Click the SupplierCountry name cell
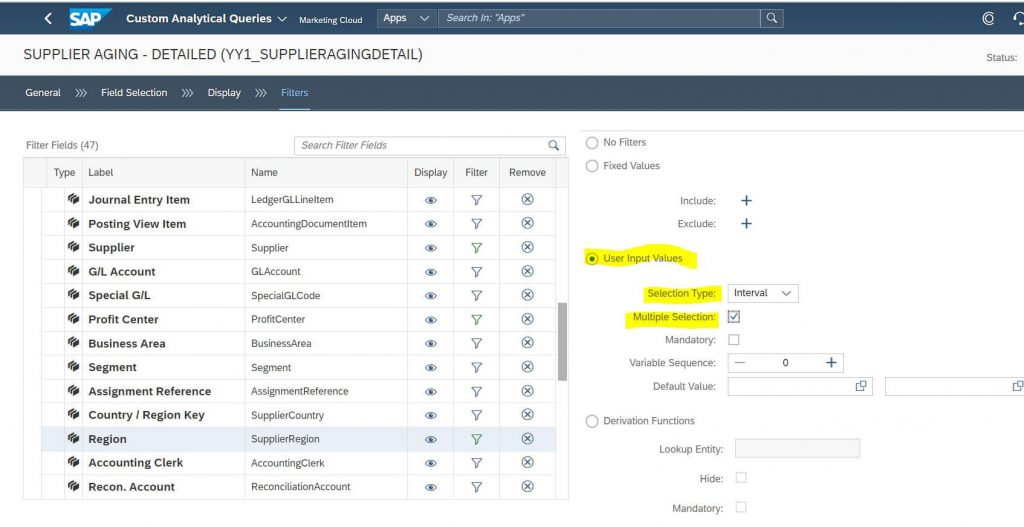 tap(287, 415)
